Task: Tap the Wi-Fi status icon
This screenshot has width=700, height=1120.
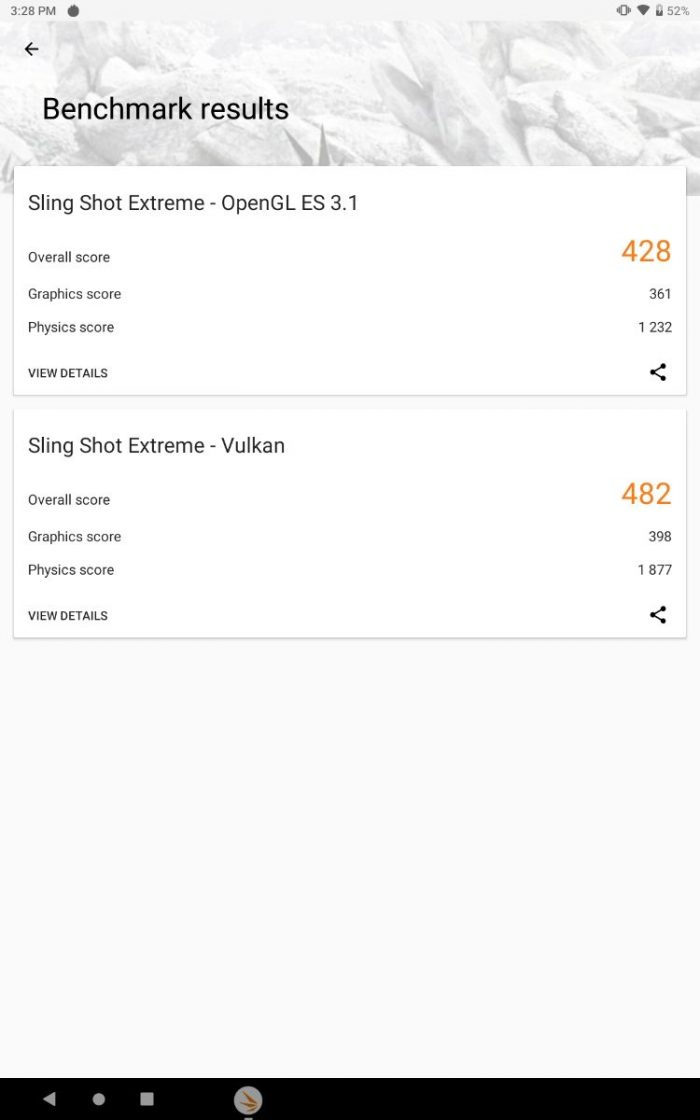Action: pyautogui.click(x=642, y=10)
